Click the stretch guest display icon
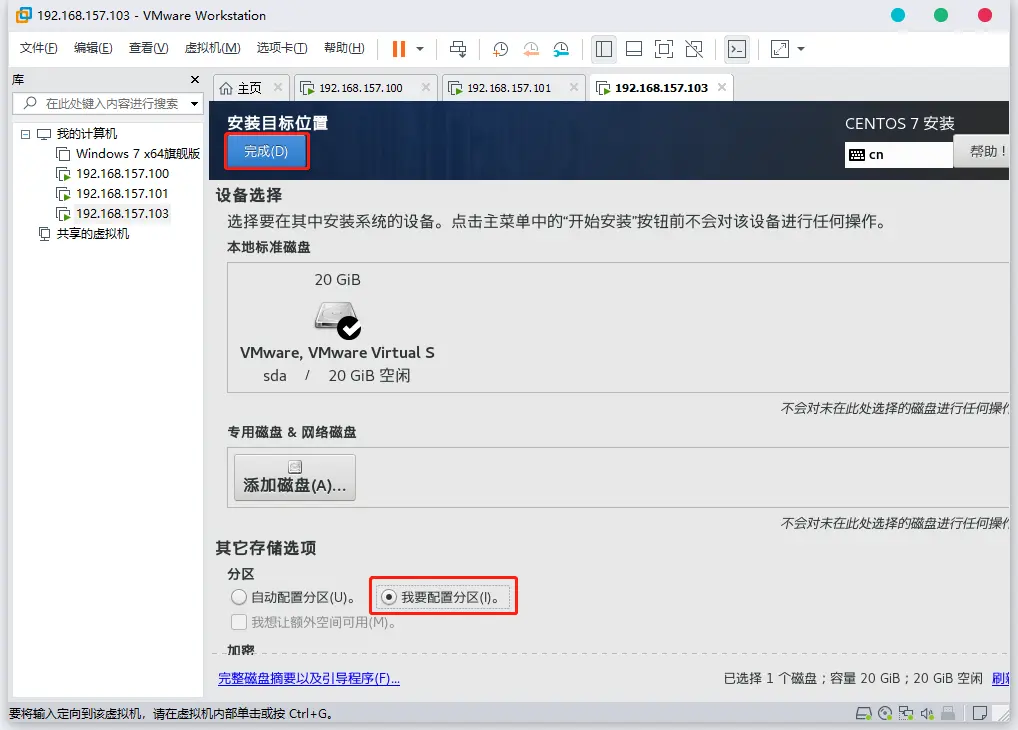 (780, 49)
